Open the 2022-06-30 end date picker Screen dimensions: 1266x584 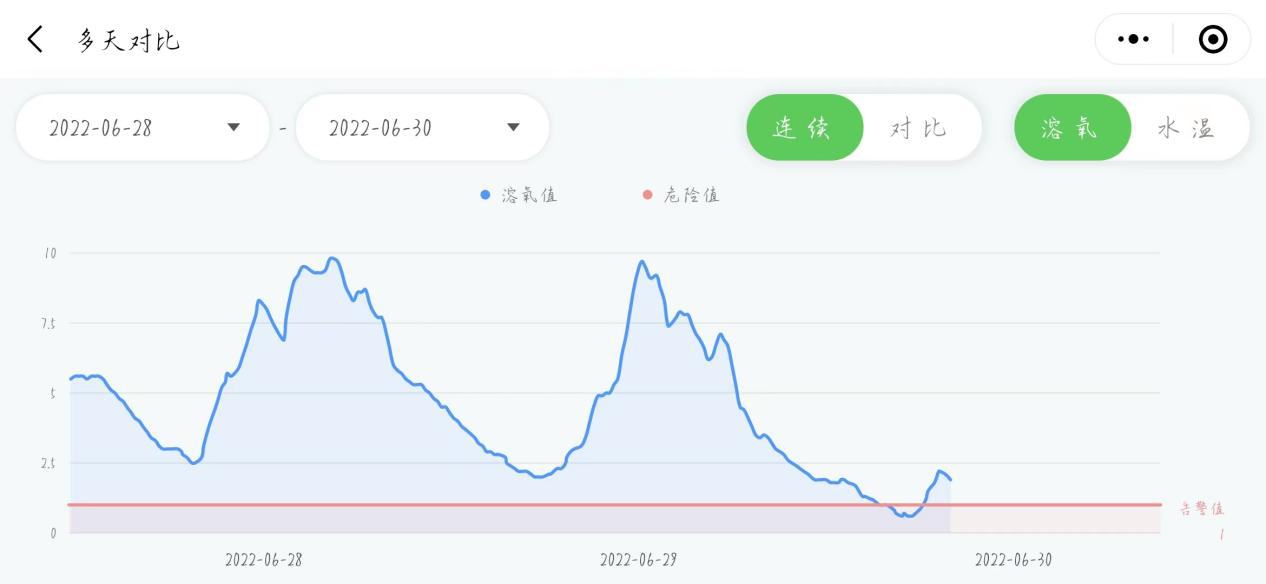(380, 128)
